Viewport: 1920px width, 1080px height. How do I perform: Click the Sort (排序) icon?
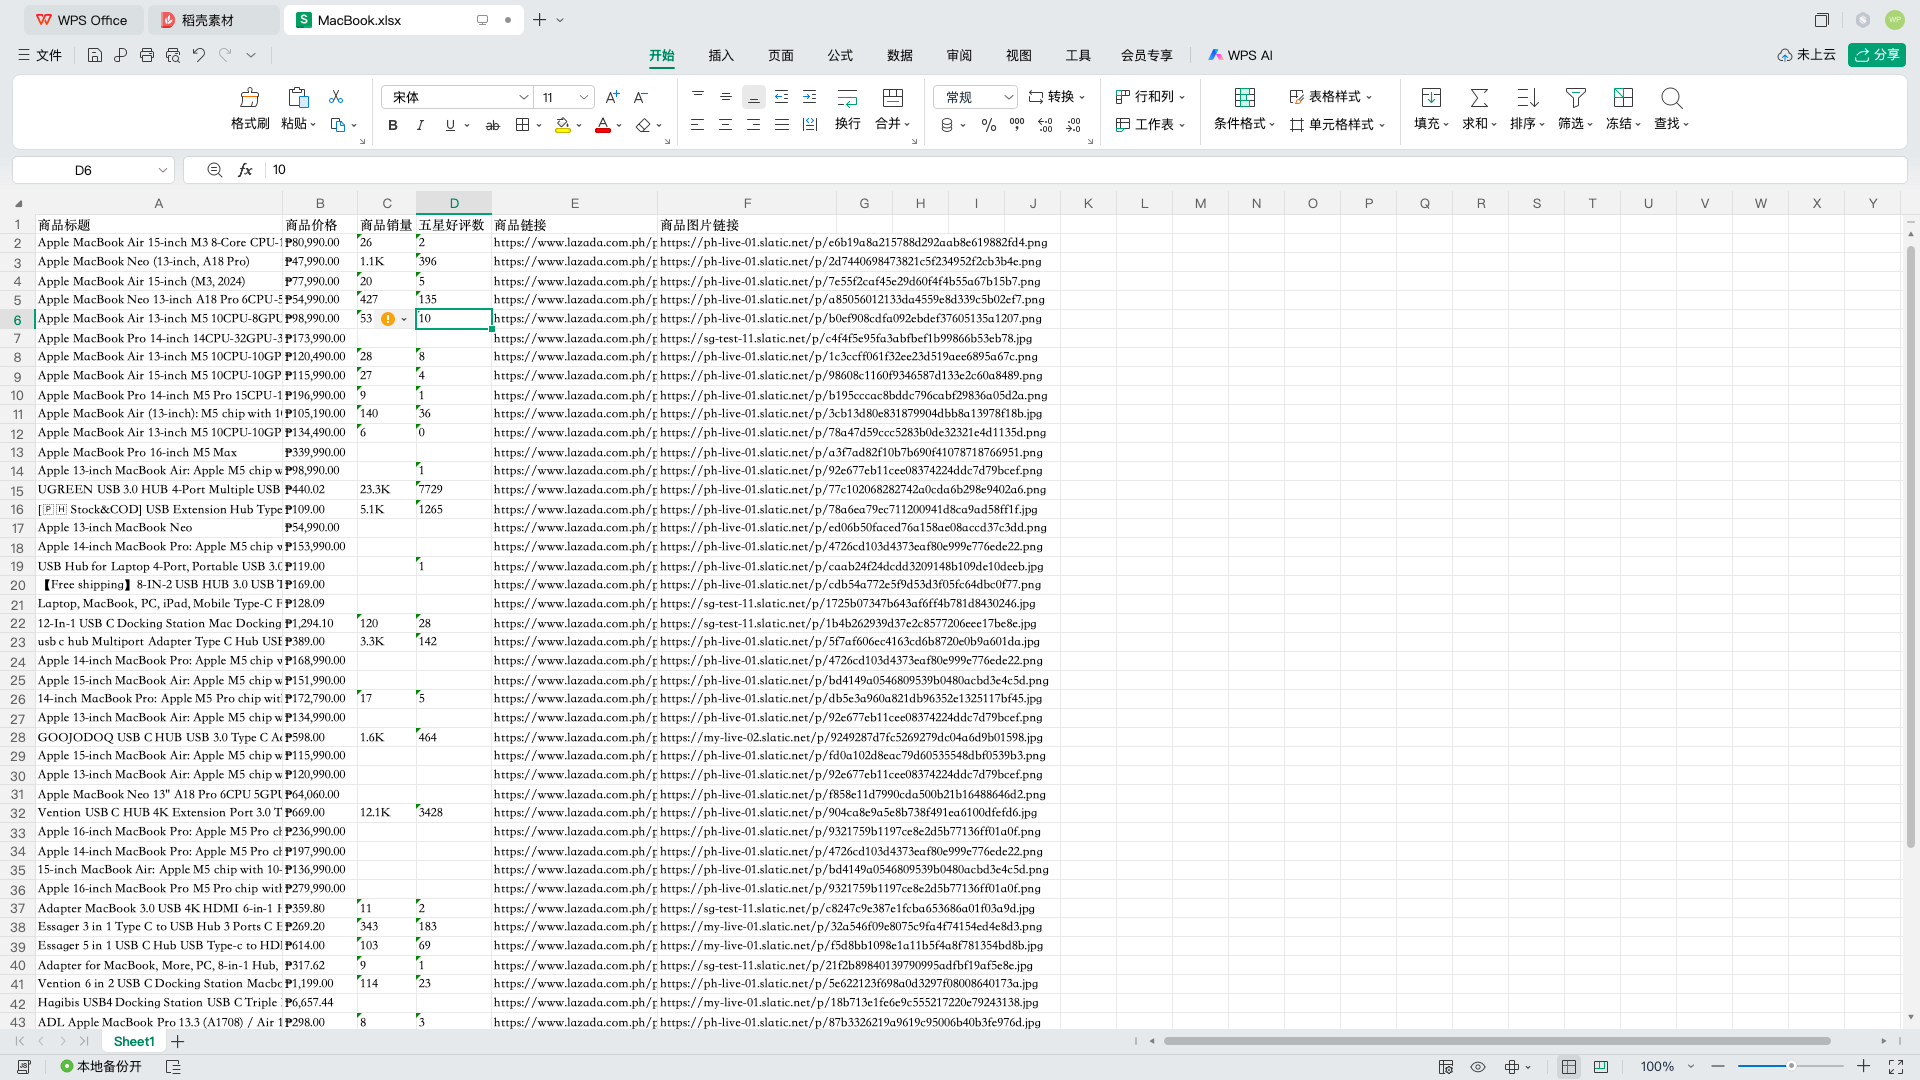[x=1527, y=98]
